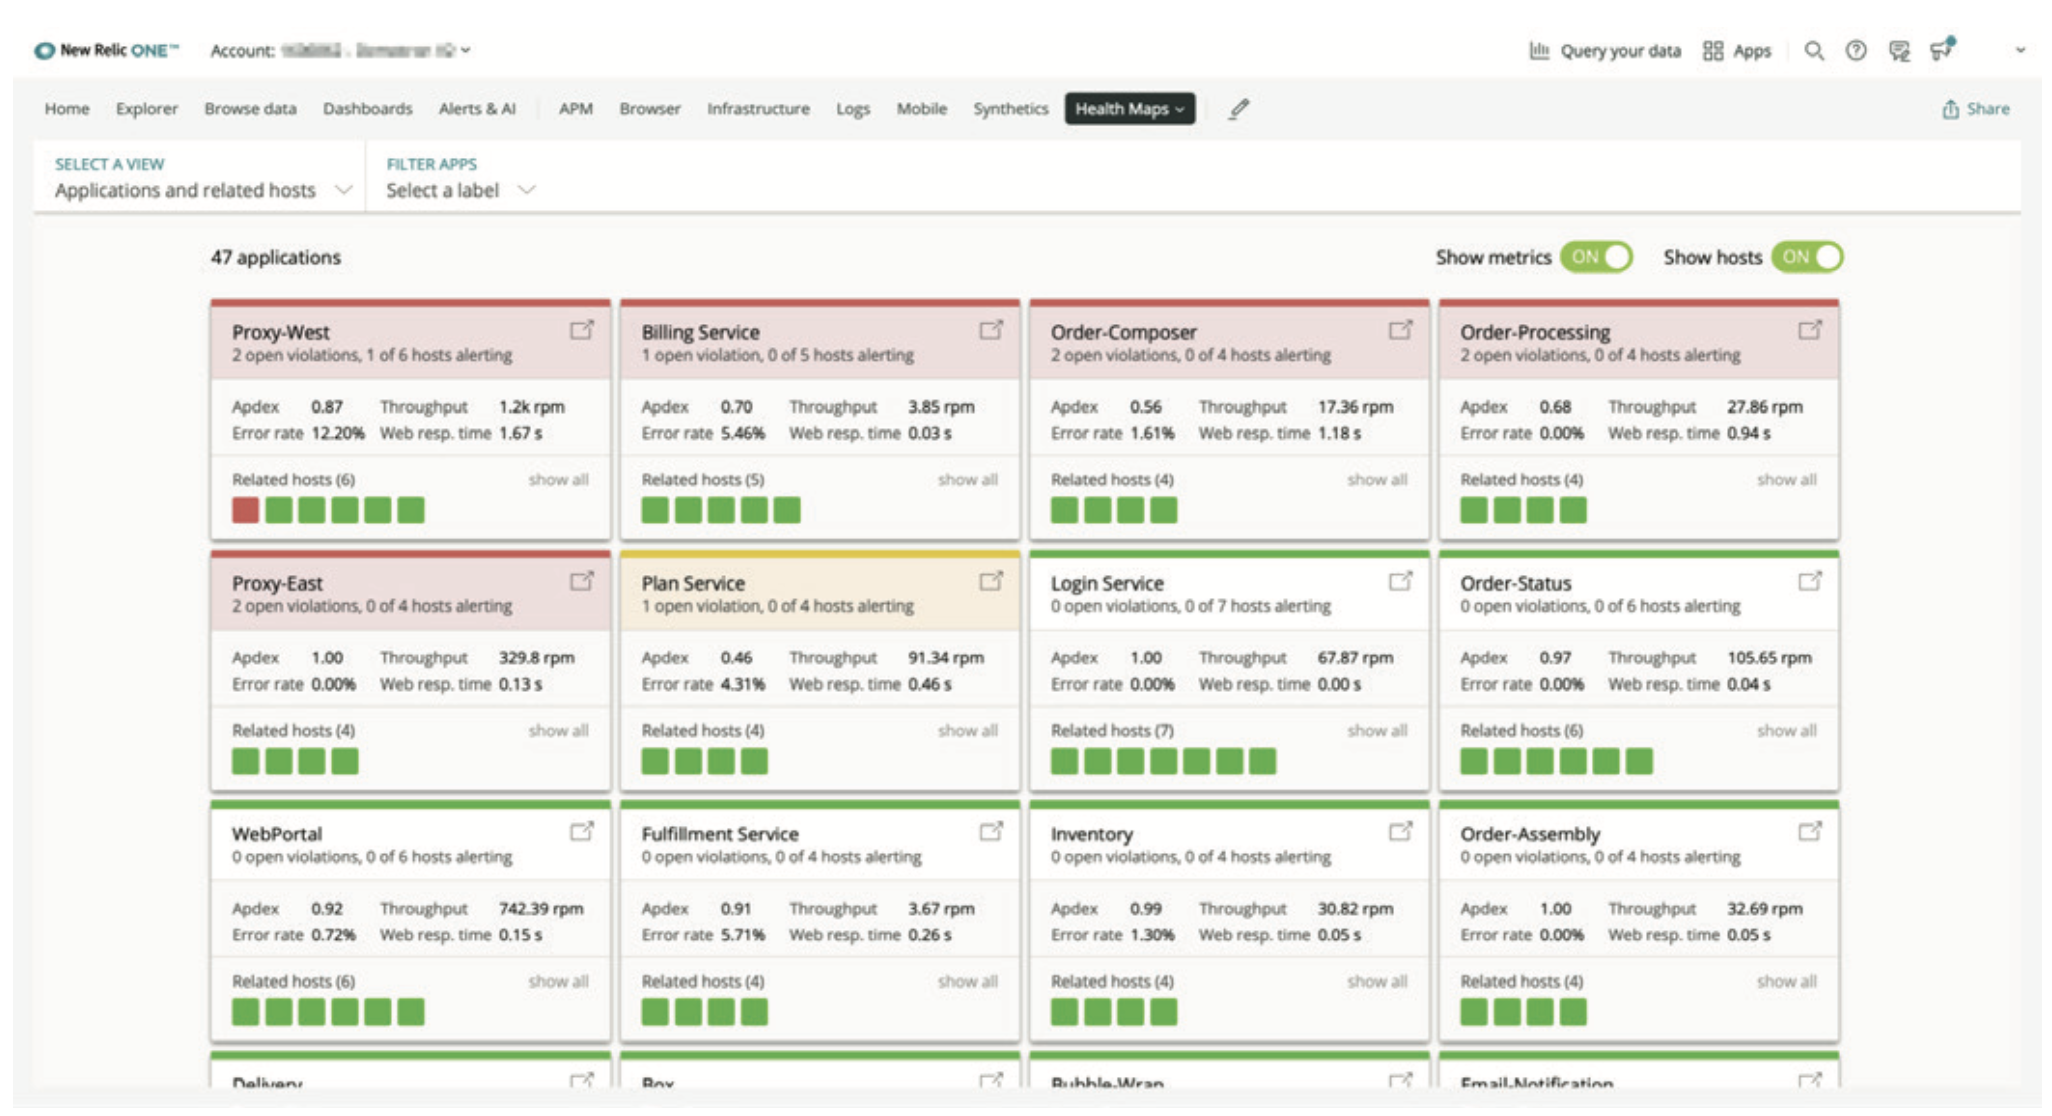Show all related hosts for Billing Service

tap(967, 480)
